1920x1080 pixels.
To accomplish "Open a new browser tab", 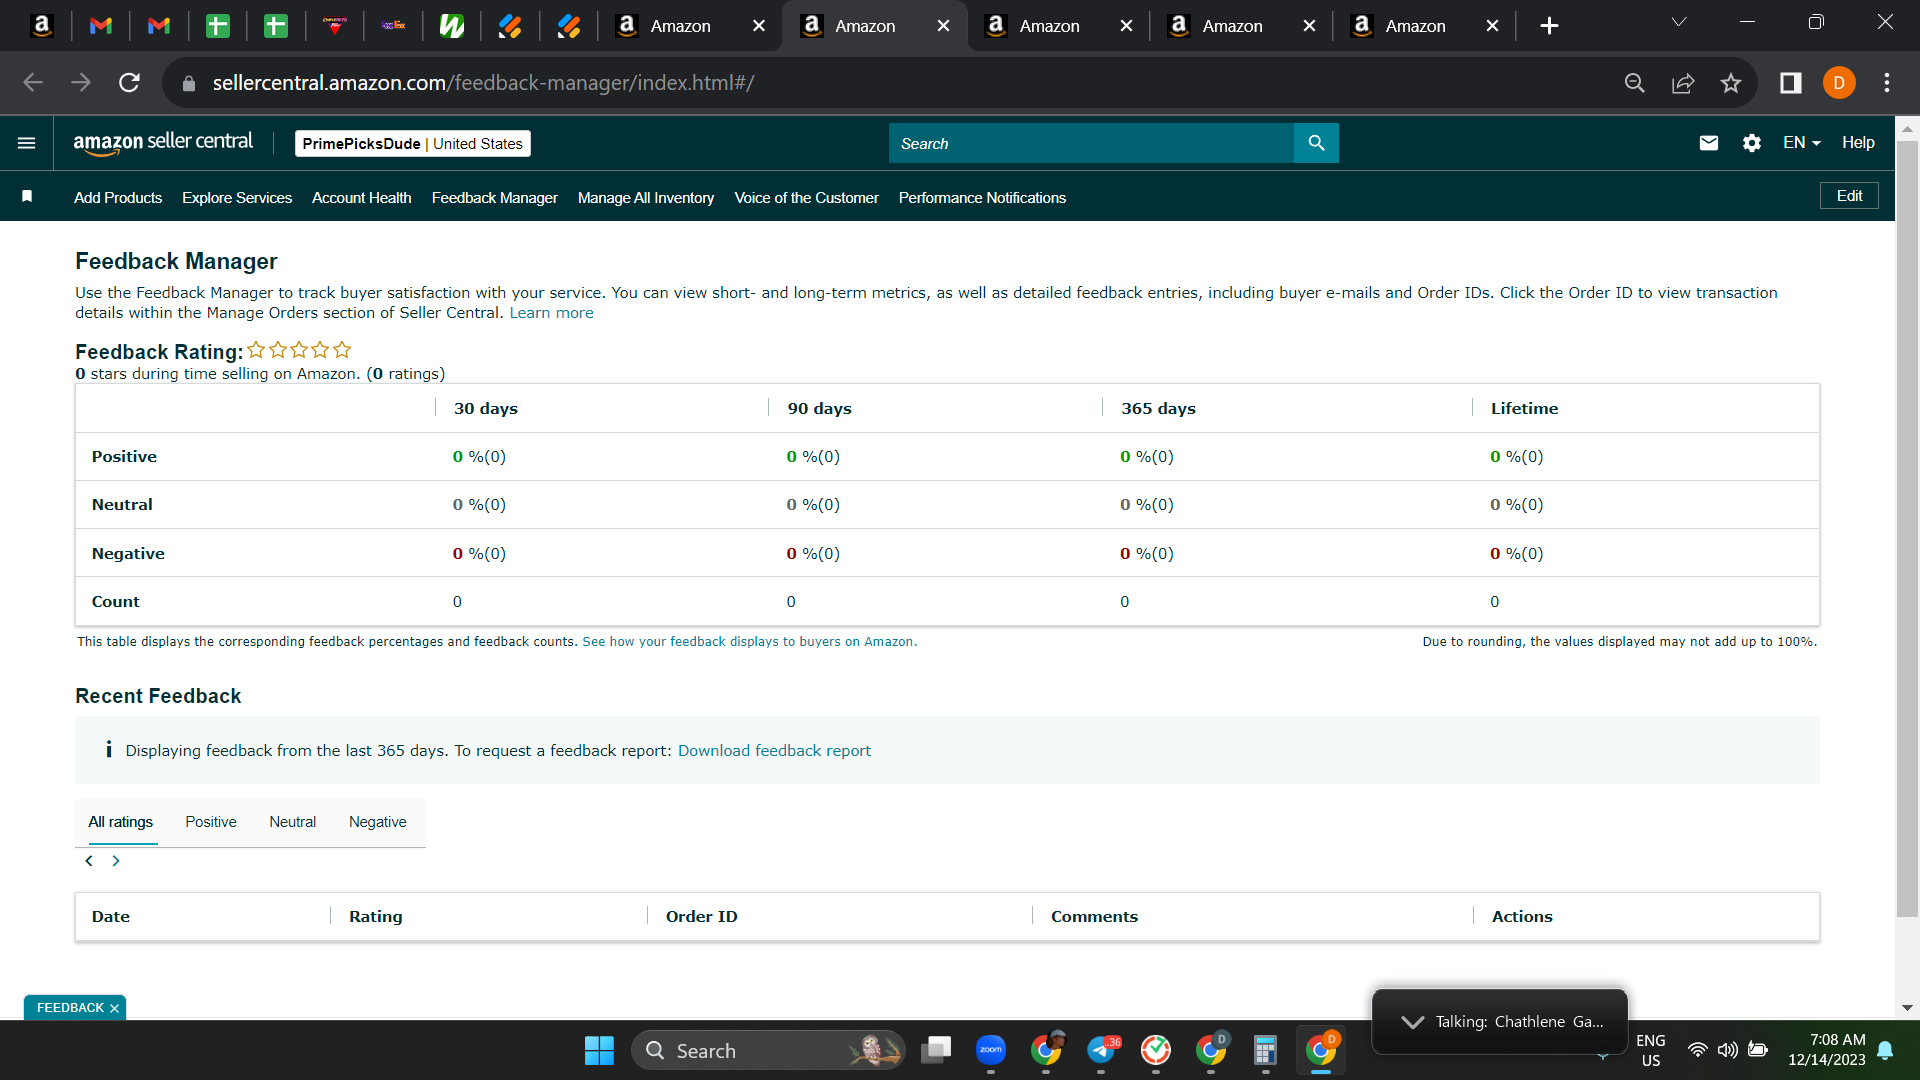I will [1549, 26].
